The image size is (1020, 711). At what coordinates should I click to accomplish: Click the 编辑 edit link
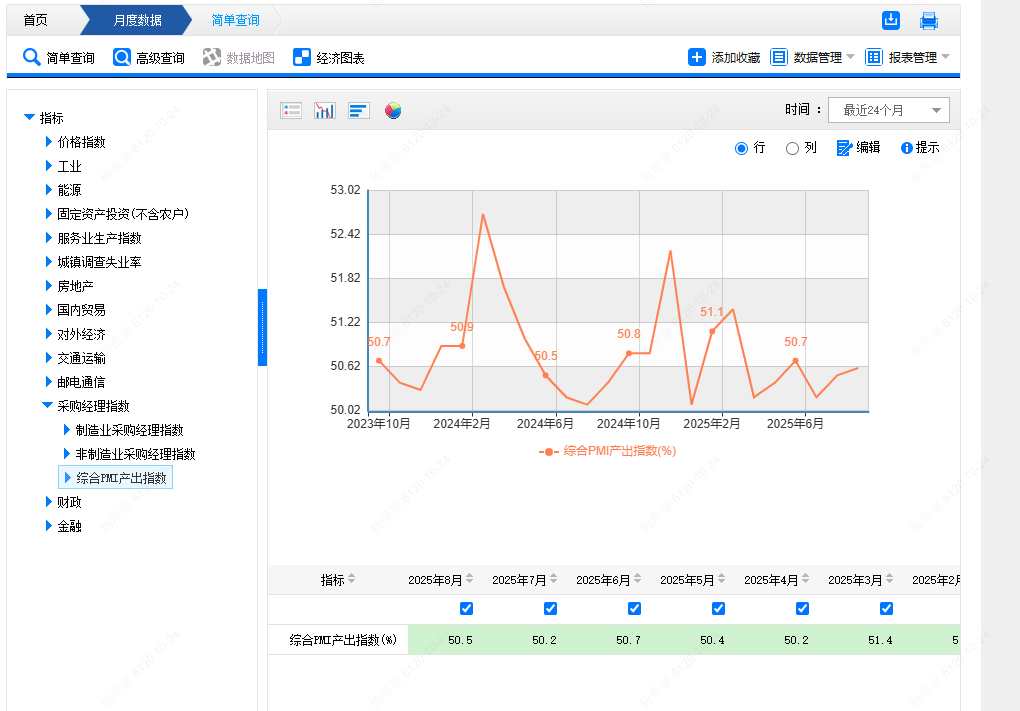[x=858, y=148]
